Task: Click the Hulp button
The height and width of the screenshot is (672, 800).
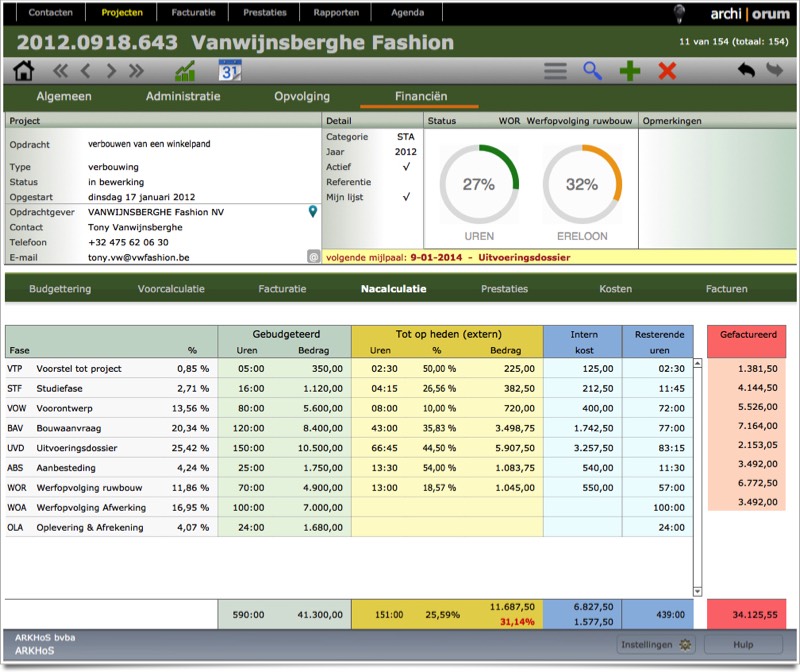Action: pyautogui.click(x=743, y=644)
